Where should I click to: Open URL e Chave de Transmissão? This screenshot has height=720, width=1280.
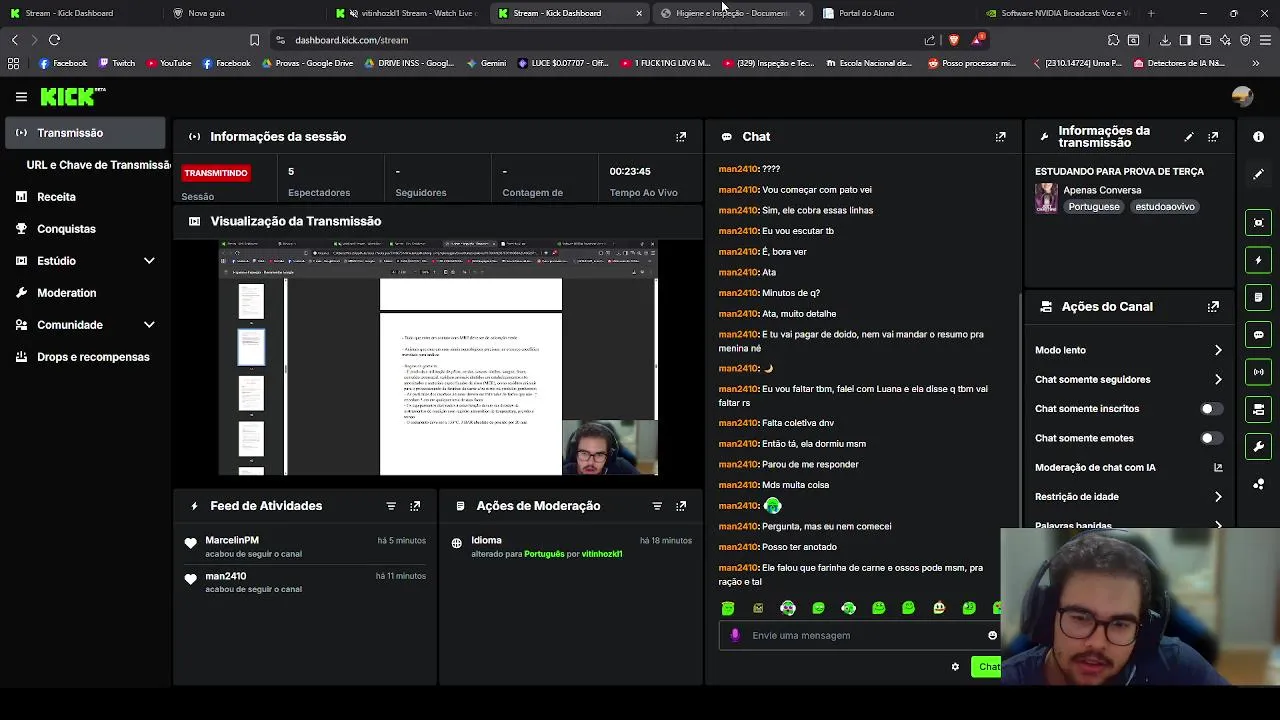(98, 165)
